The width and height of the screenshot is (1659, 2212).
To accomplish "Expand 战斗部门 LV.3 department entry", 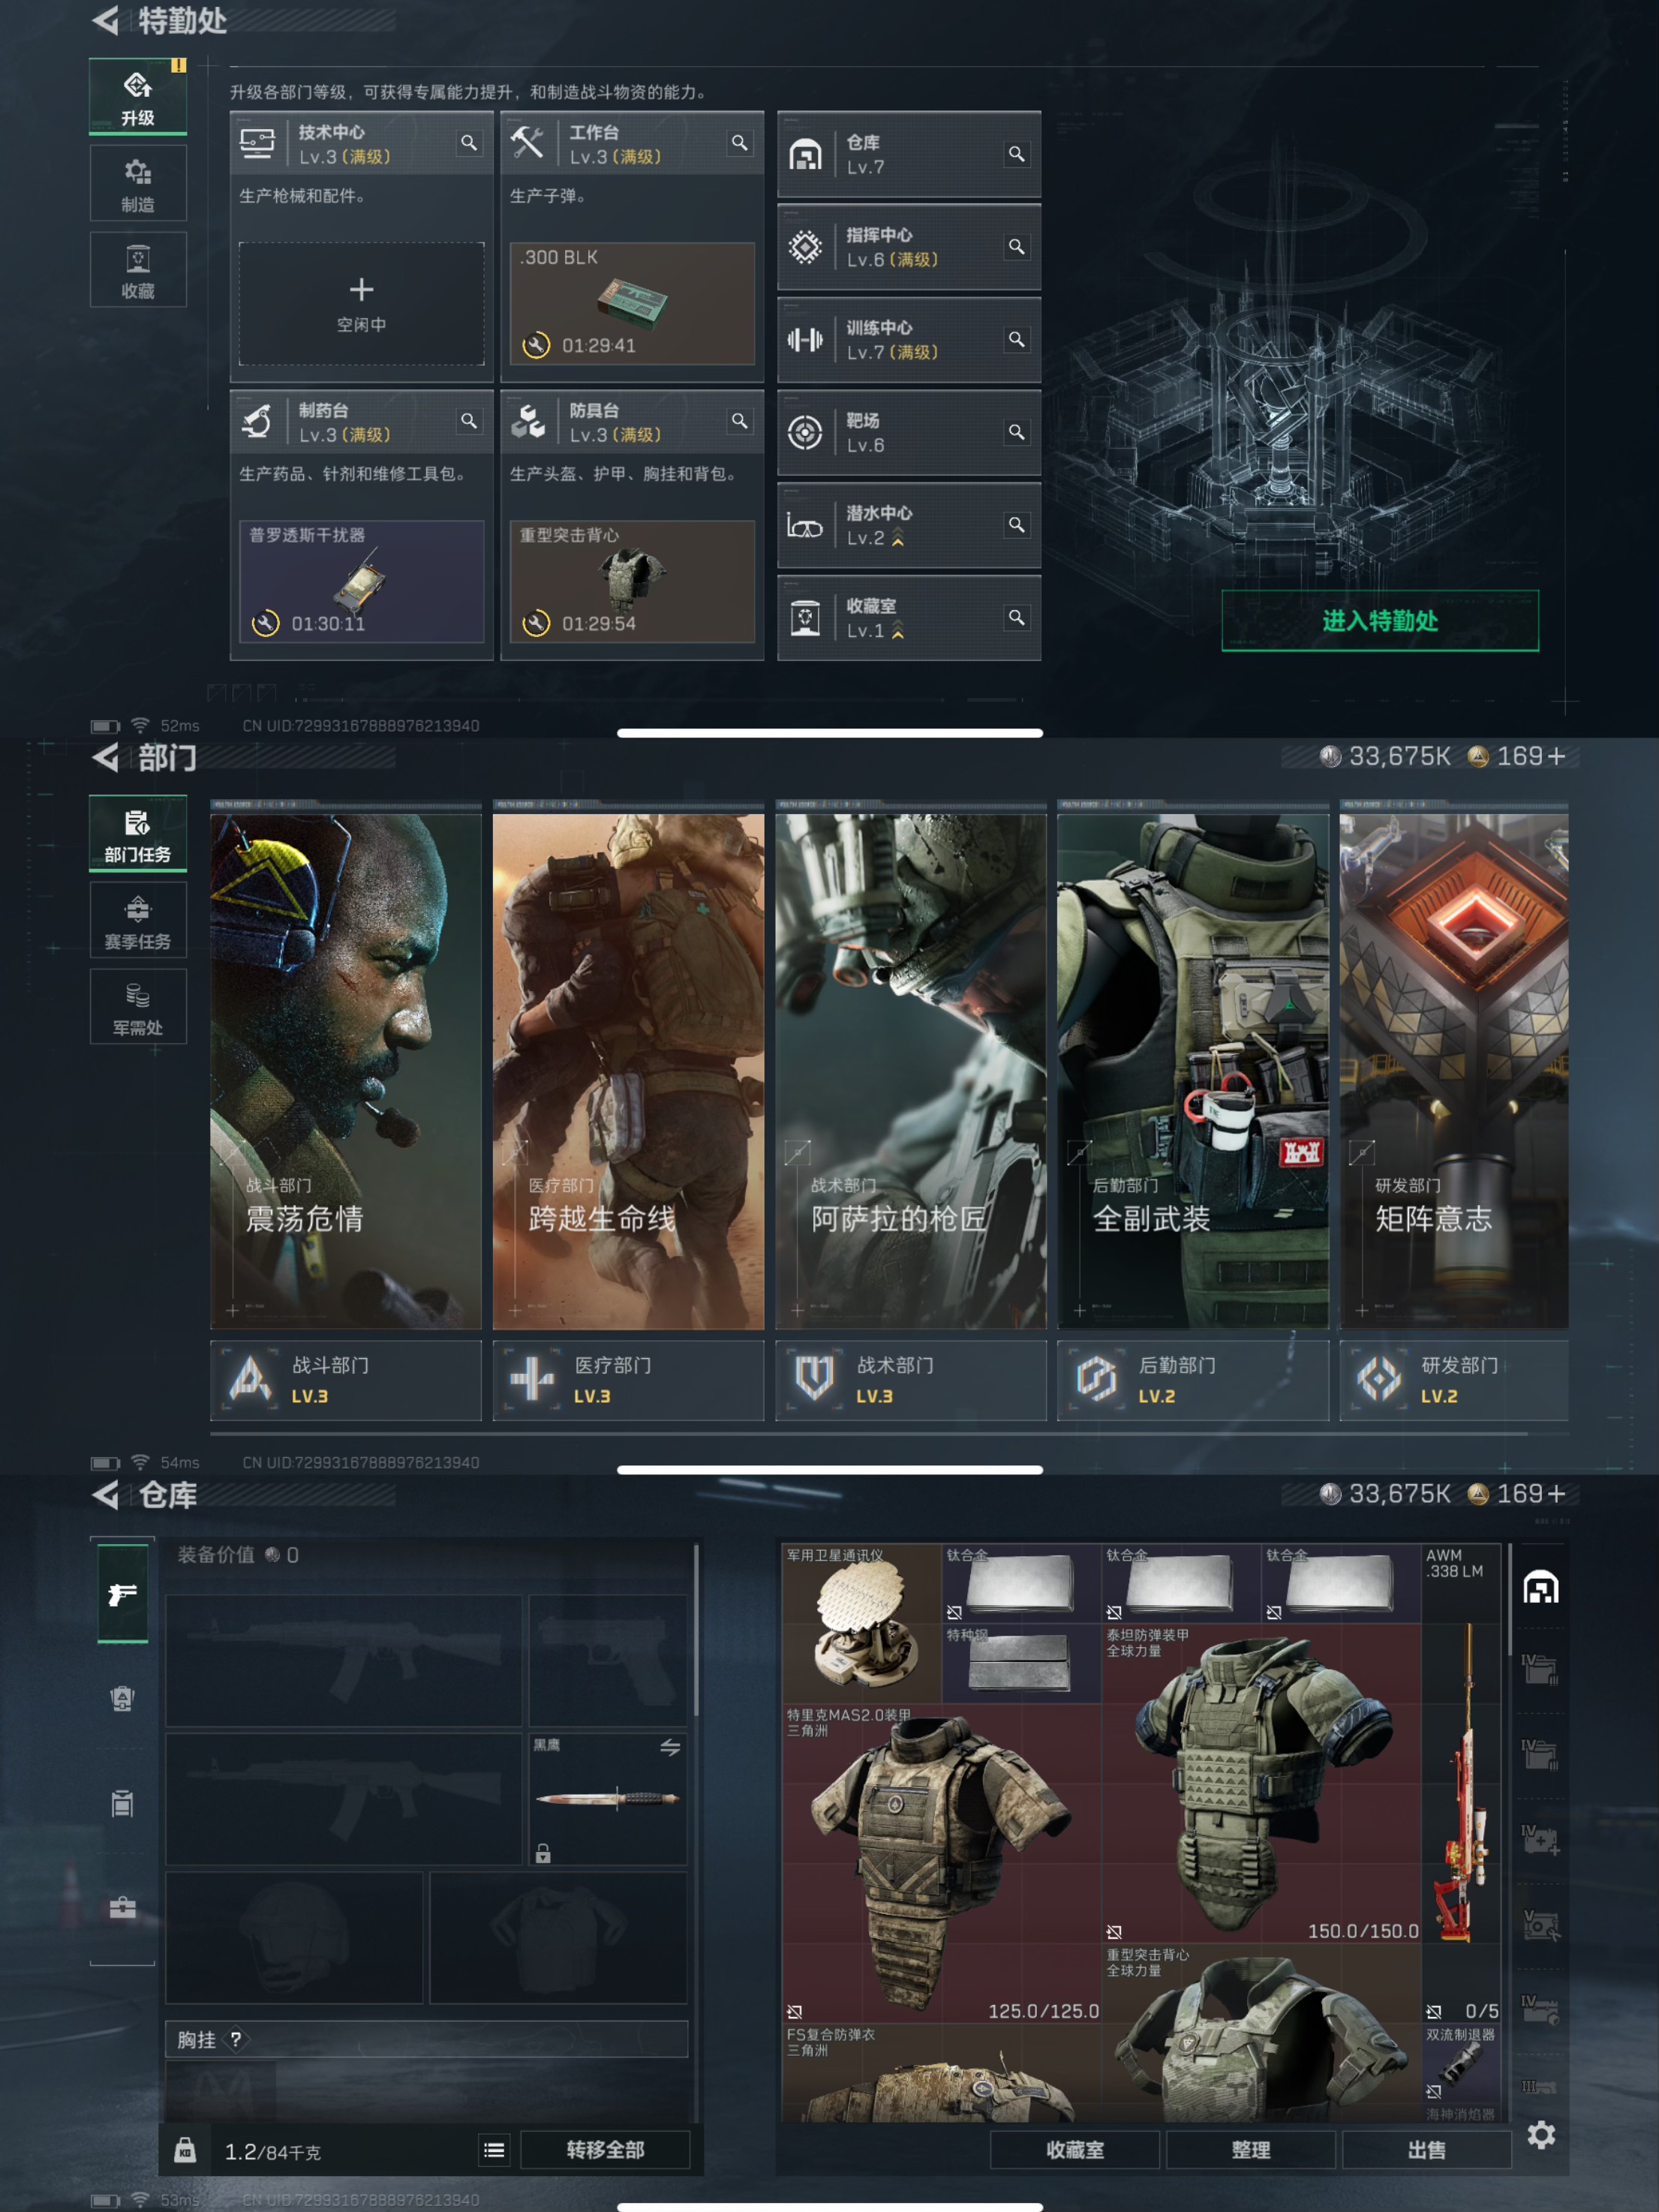I will click(x=345, y=1380).
